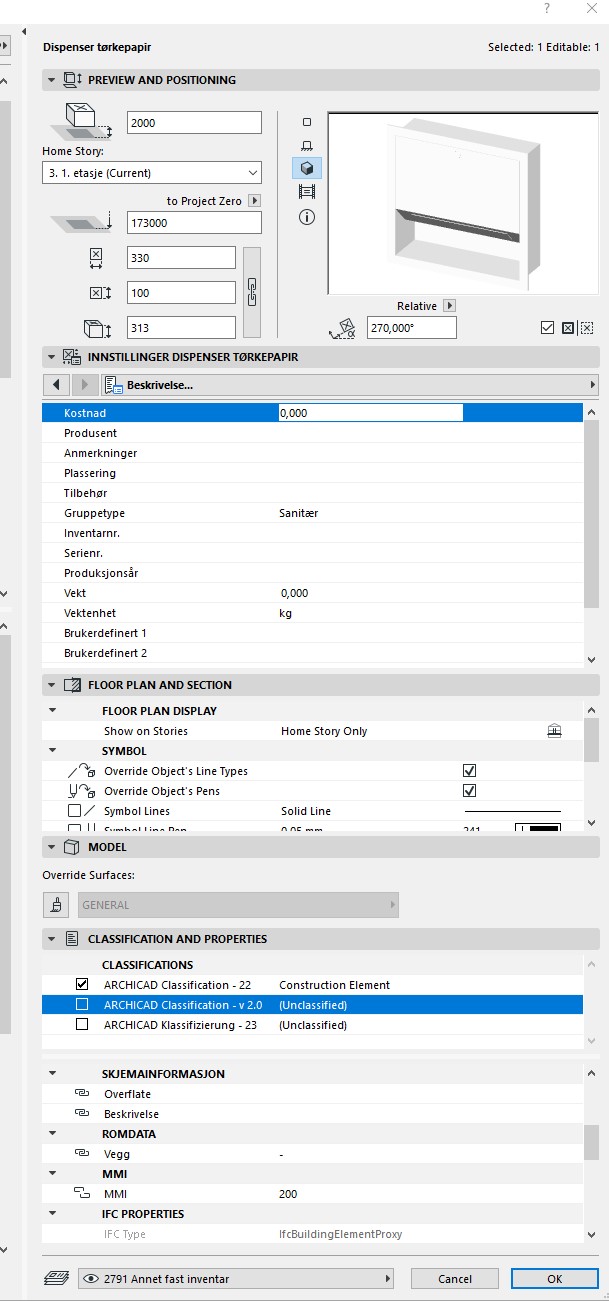Click the Cancel button
This screenshot has width=609, height=1301.
pyautogui.click(x=455, y=1279)
